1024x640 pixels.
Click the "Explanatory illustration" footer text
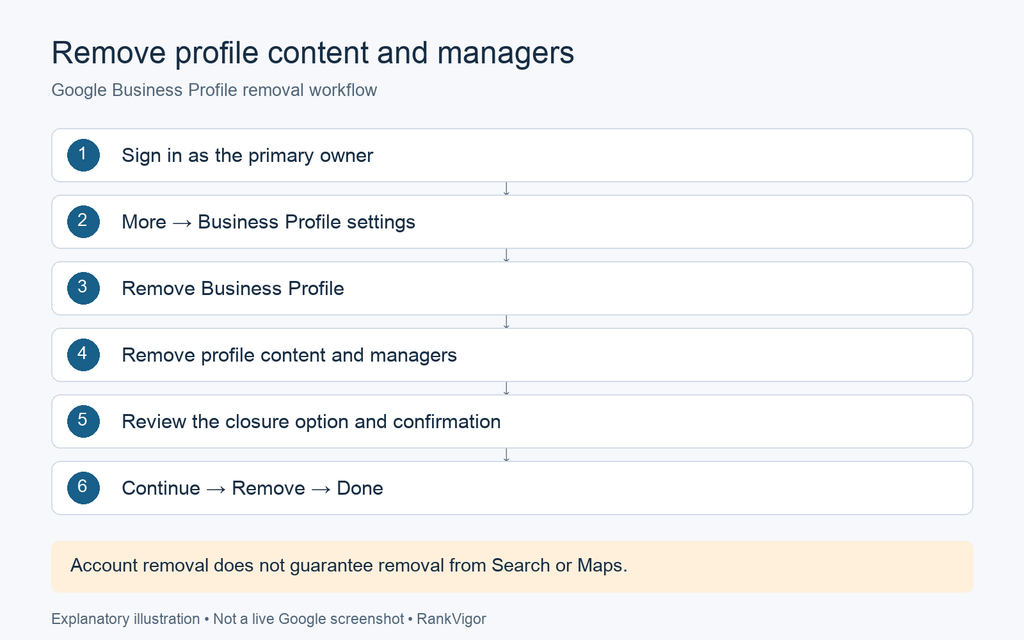pyautogui.click(x=125, y=619)
